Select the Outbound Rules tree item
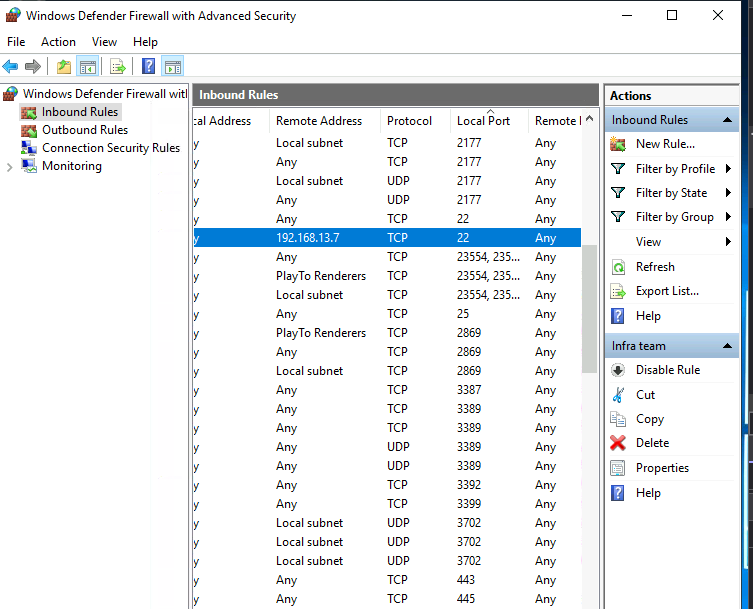 85,130
